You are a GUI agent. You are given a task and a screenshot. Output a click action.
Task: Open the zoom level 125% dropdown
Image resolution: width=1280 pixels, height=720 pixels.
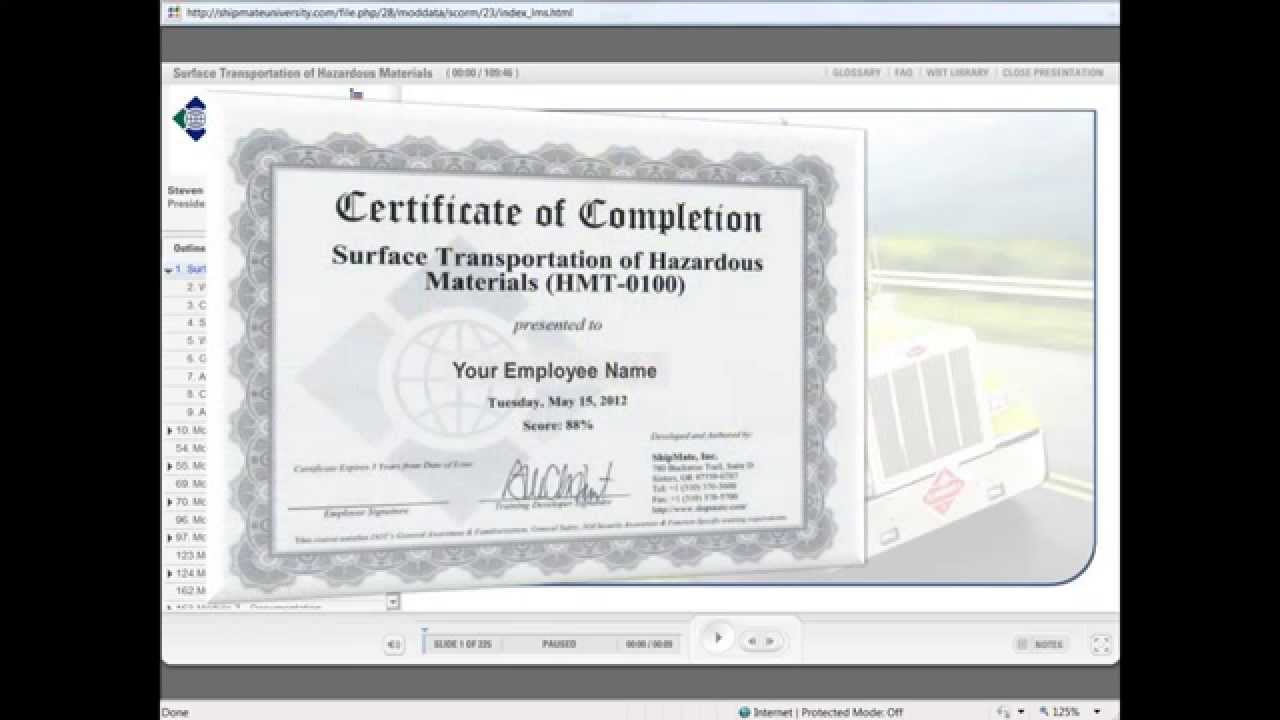tap(1097, 712)
